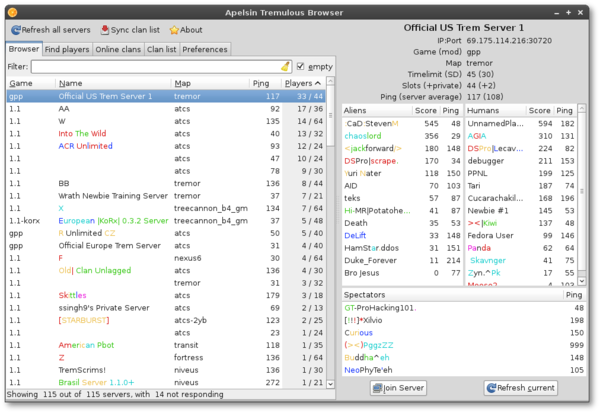The height and width of the screenshot is (413, 600).
Task: Click the Refresh current button
Action: click(520, 388)
